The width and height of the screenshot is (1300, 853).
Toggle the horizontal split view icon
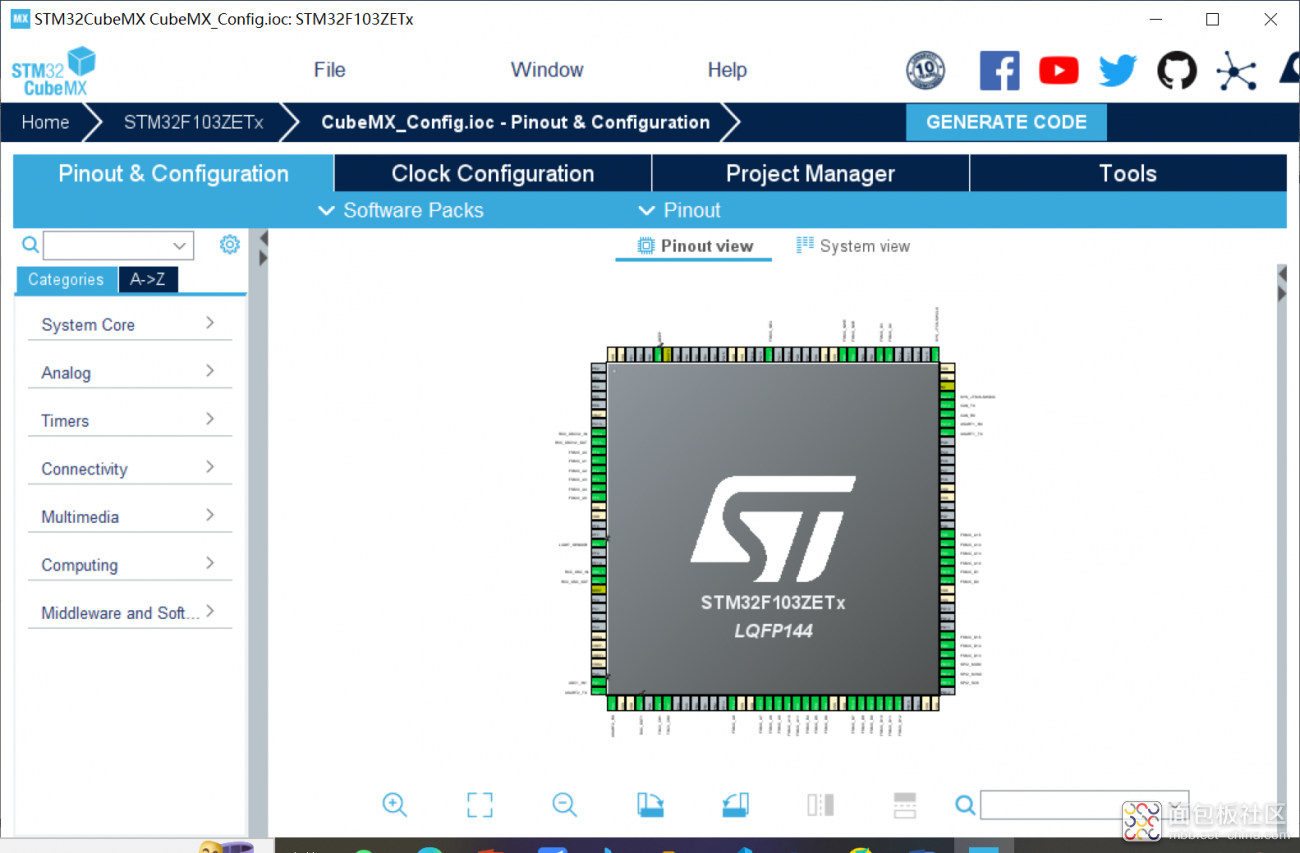pyautogui.click(x=904, y=805)
